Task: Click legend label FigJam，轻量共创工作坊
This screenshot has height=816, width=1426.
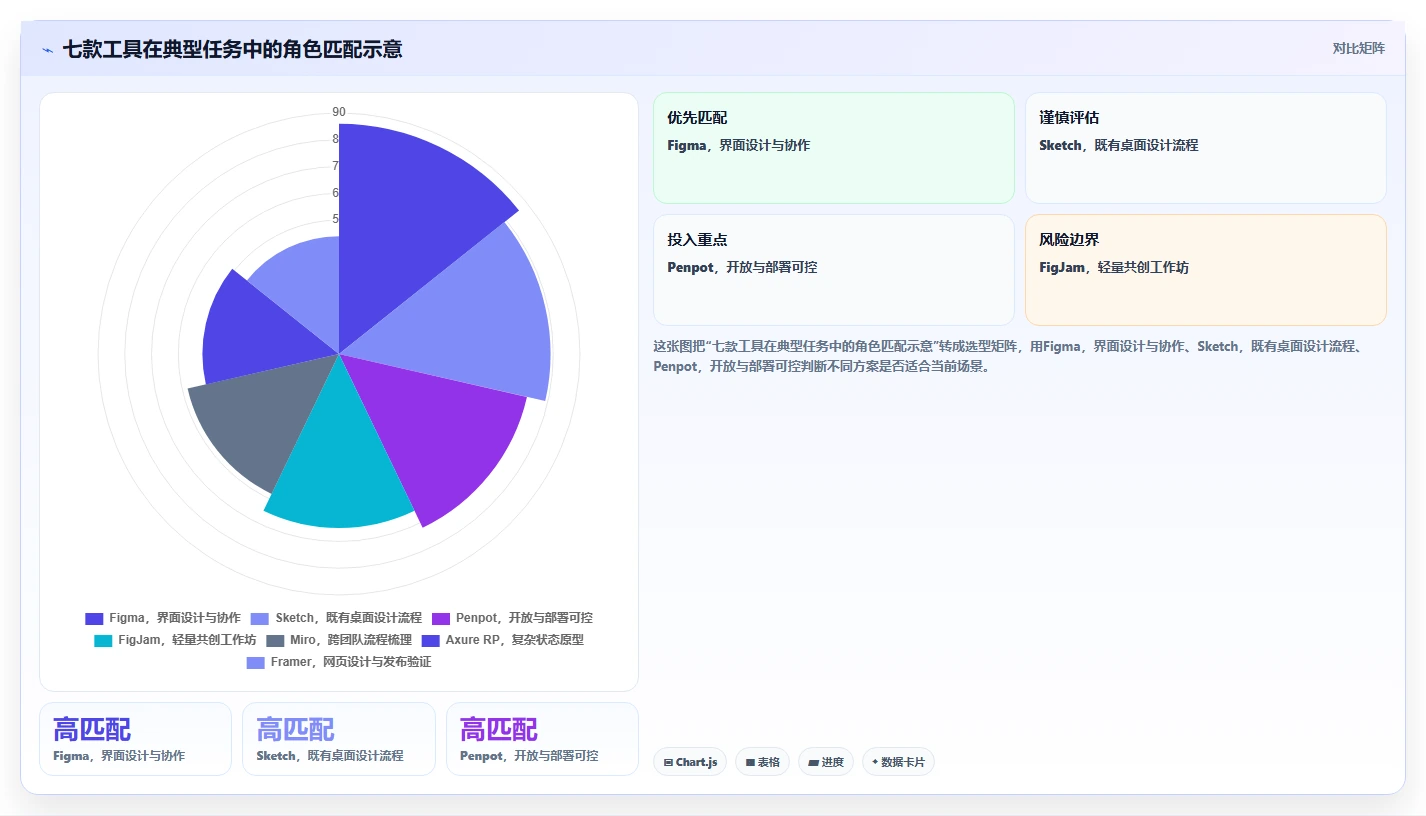Action: point(187,641)
